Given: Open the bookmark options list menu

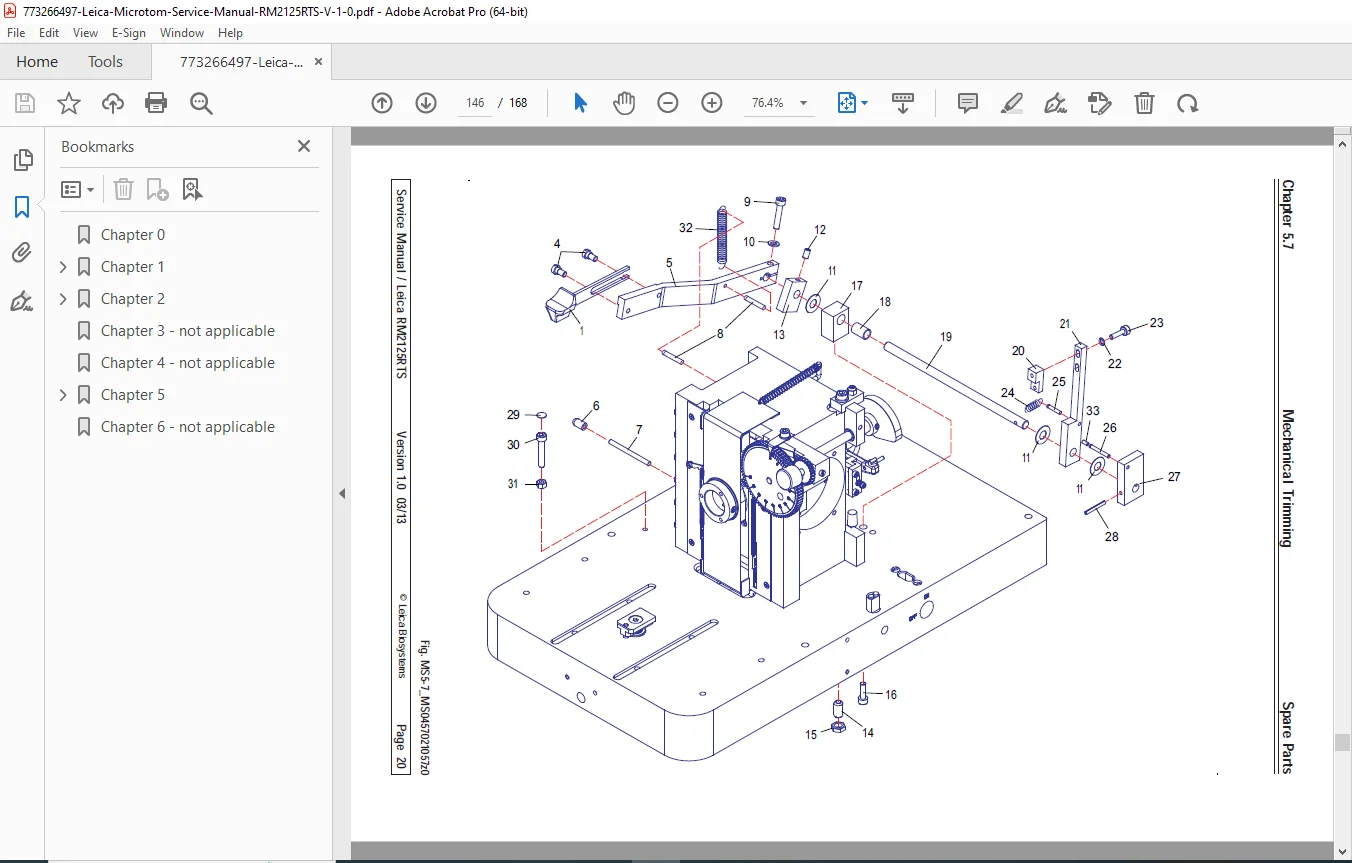Looking at the screenshot, I should coord(77,189).
